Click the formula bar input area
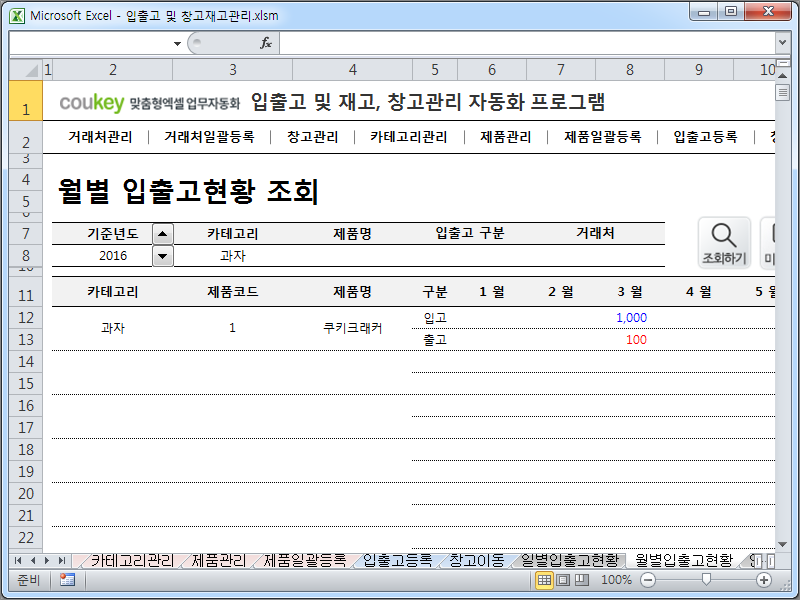 (x=527, y=43)
